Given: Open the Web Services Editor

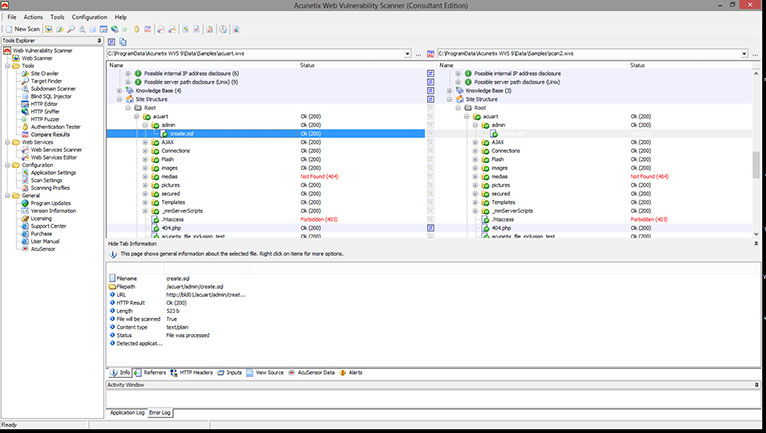Looking at the screenshot, I should click(x=53, y=157).
